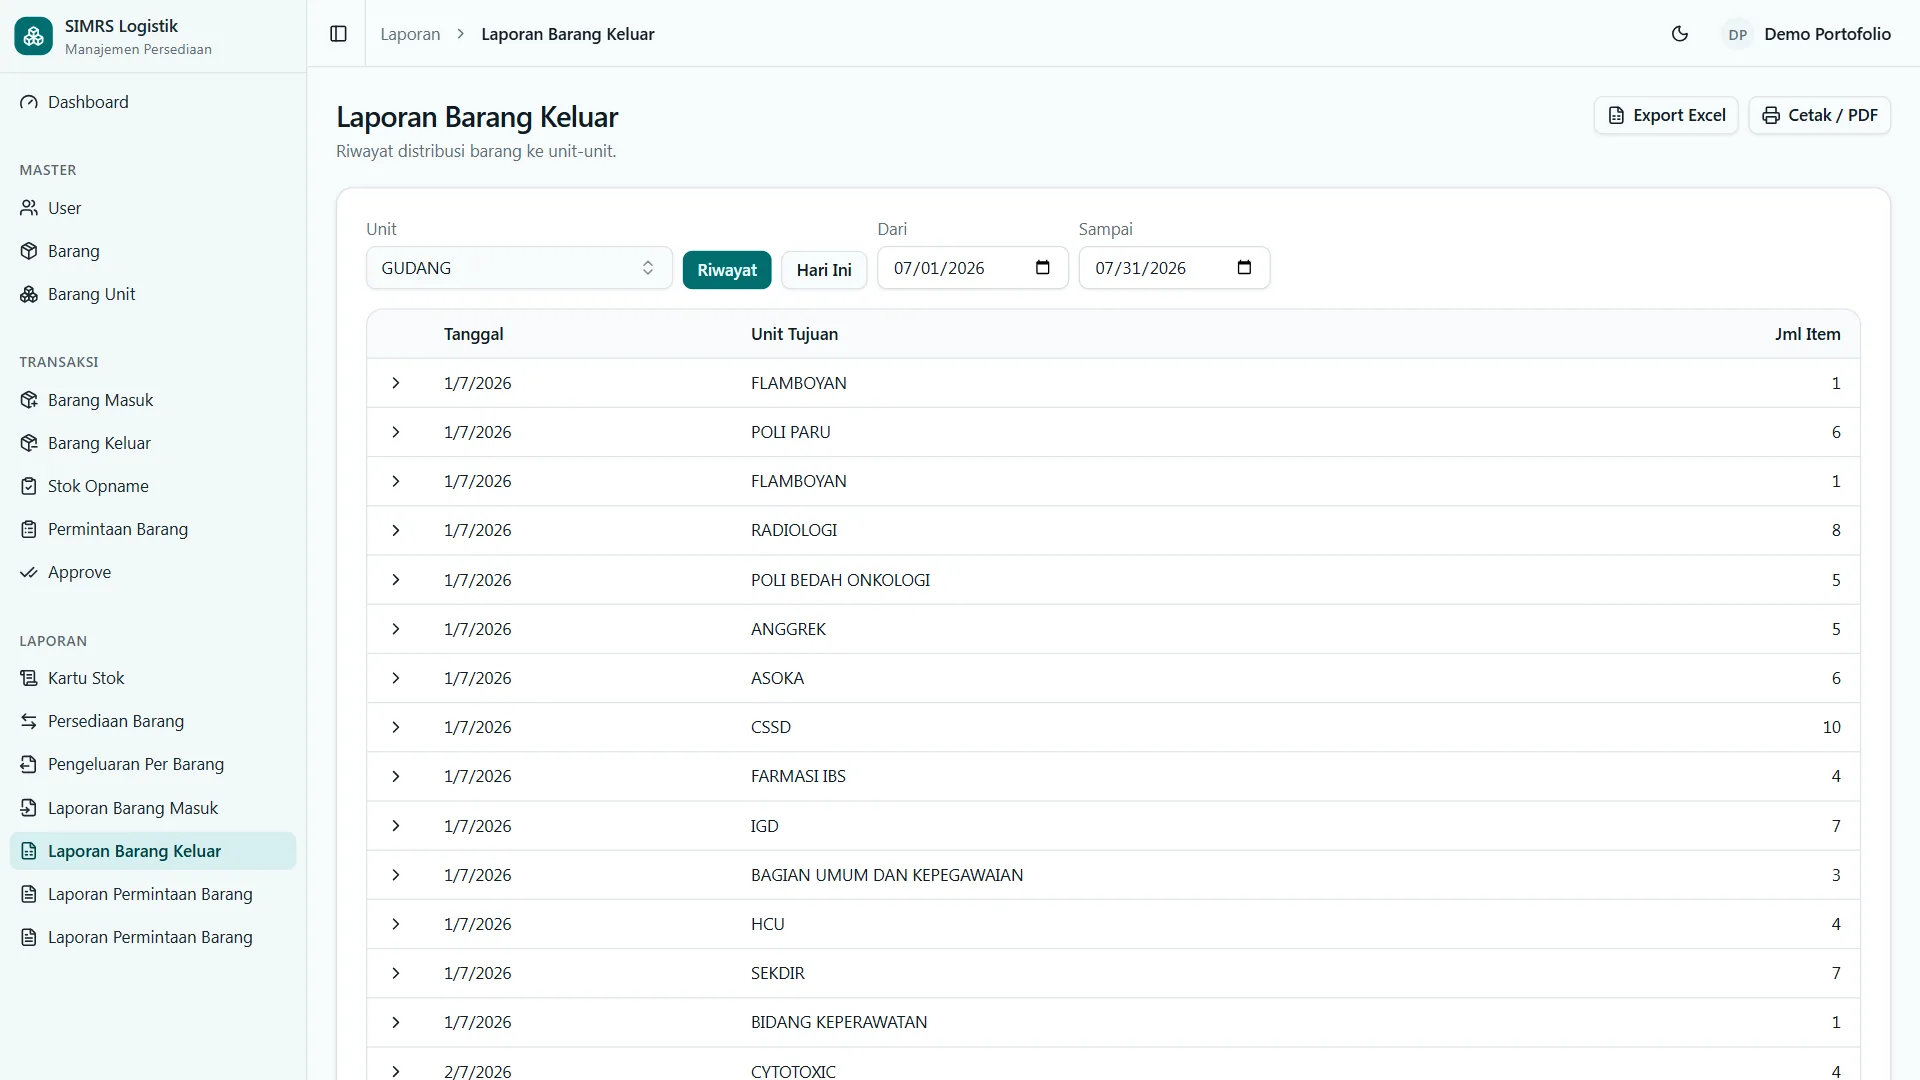Open the Unit GUDANG dropdown

(519, 268)
